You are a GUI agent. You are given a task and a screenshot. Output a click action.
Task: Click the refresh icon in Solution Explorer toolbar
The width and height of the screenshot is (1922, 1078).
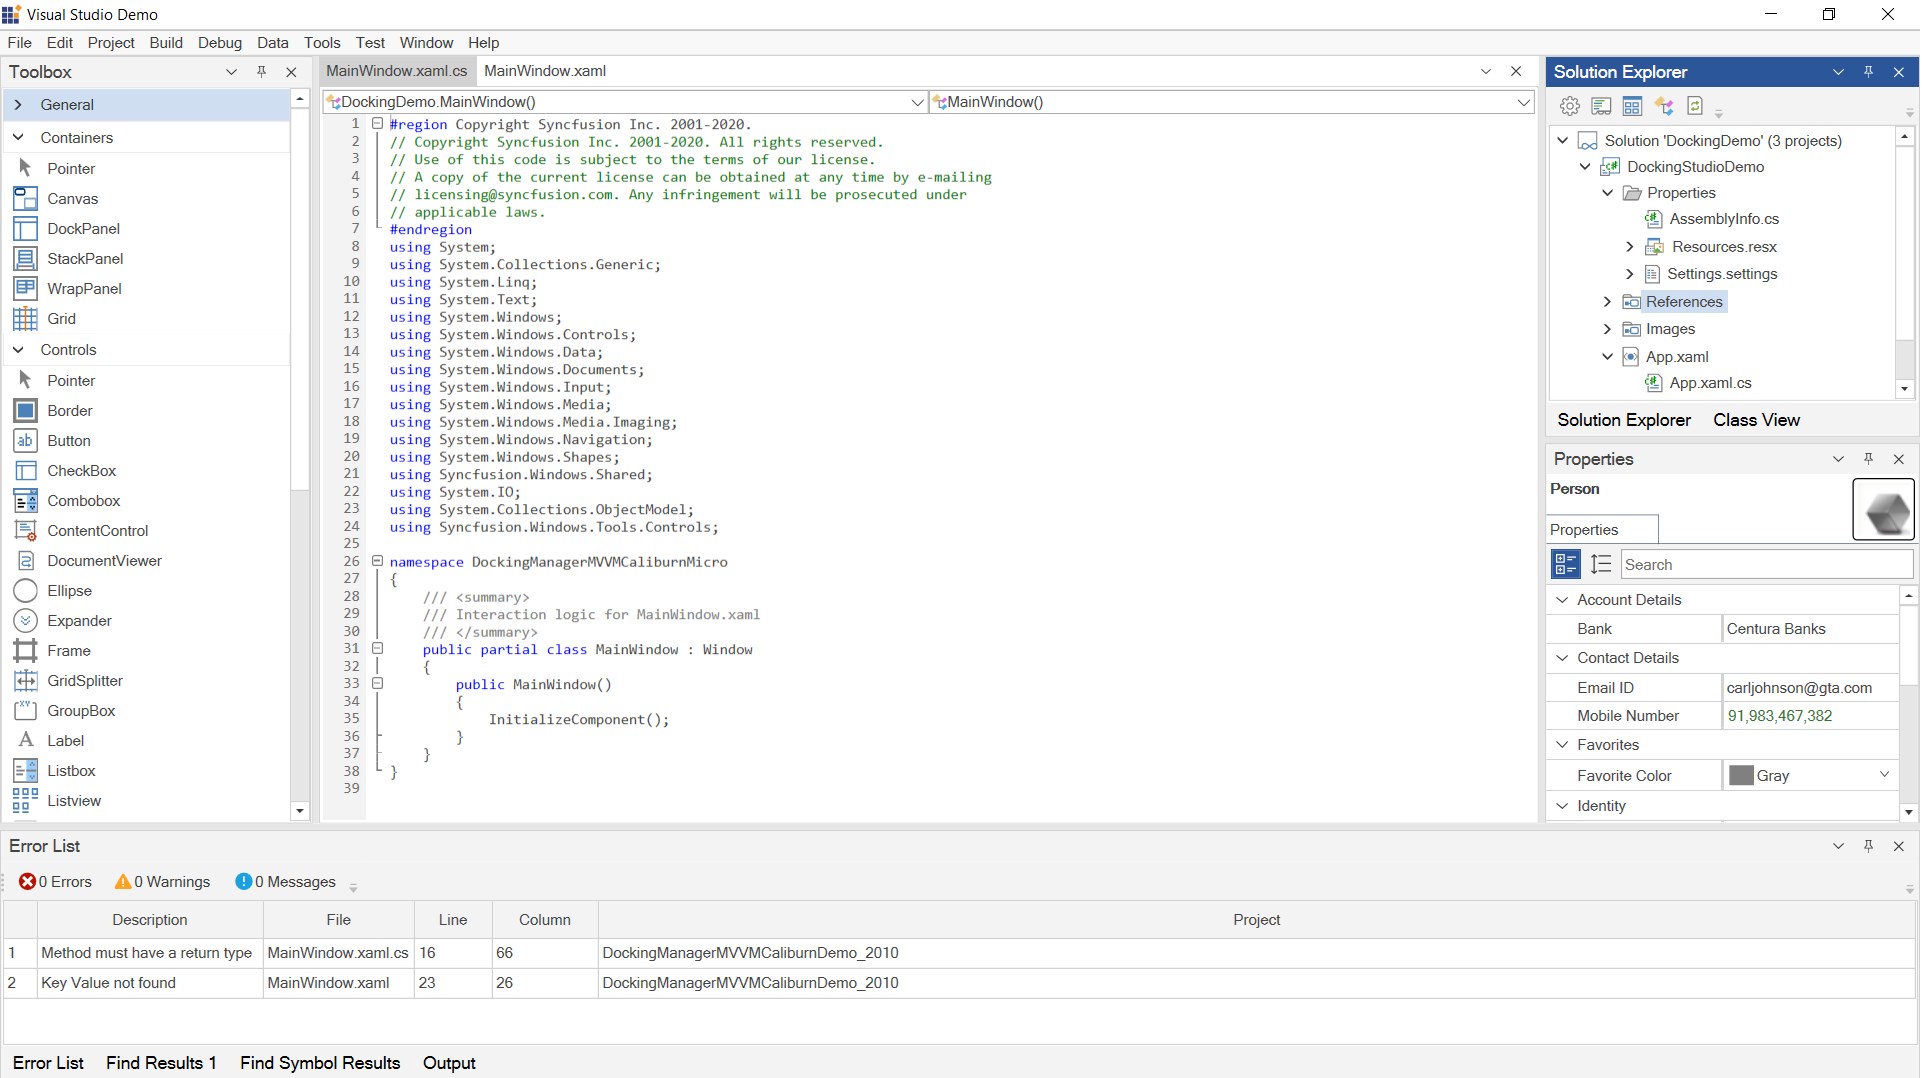coord(1695,106)
